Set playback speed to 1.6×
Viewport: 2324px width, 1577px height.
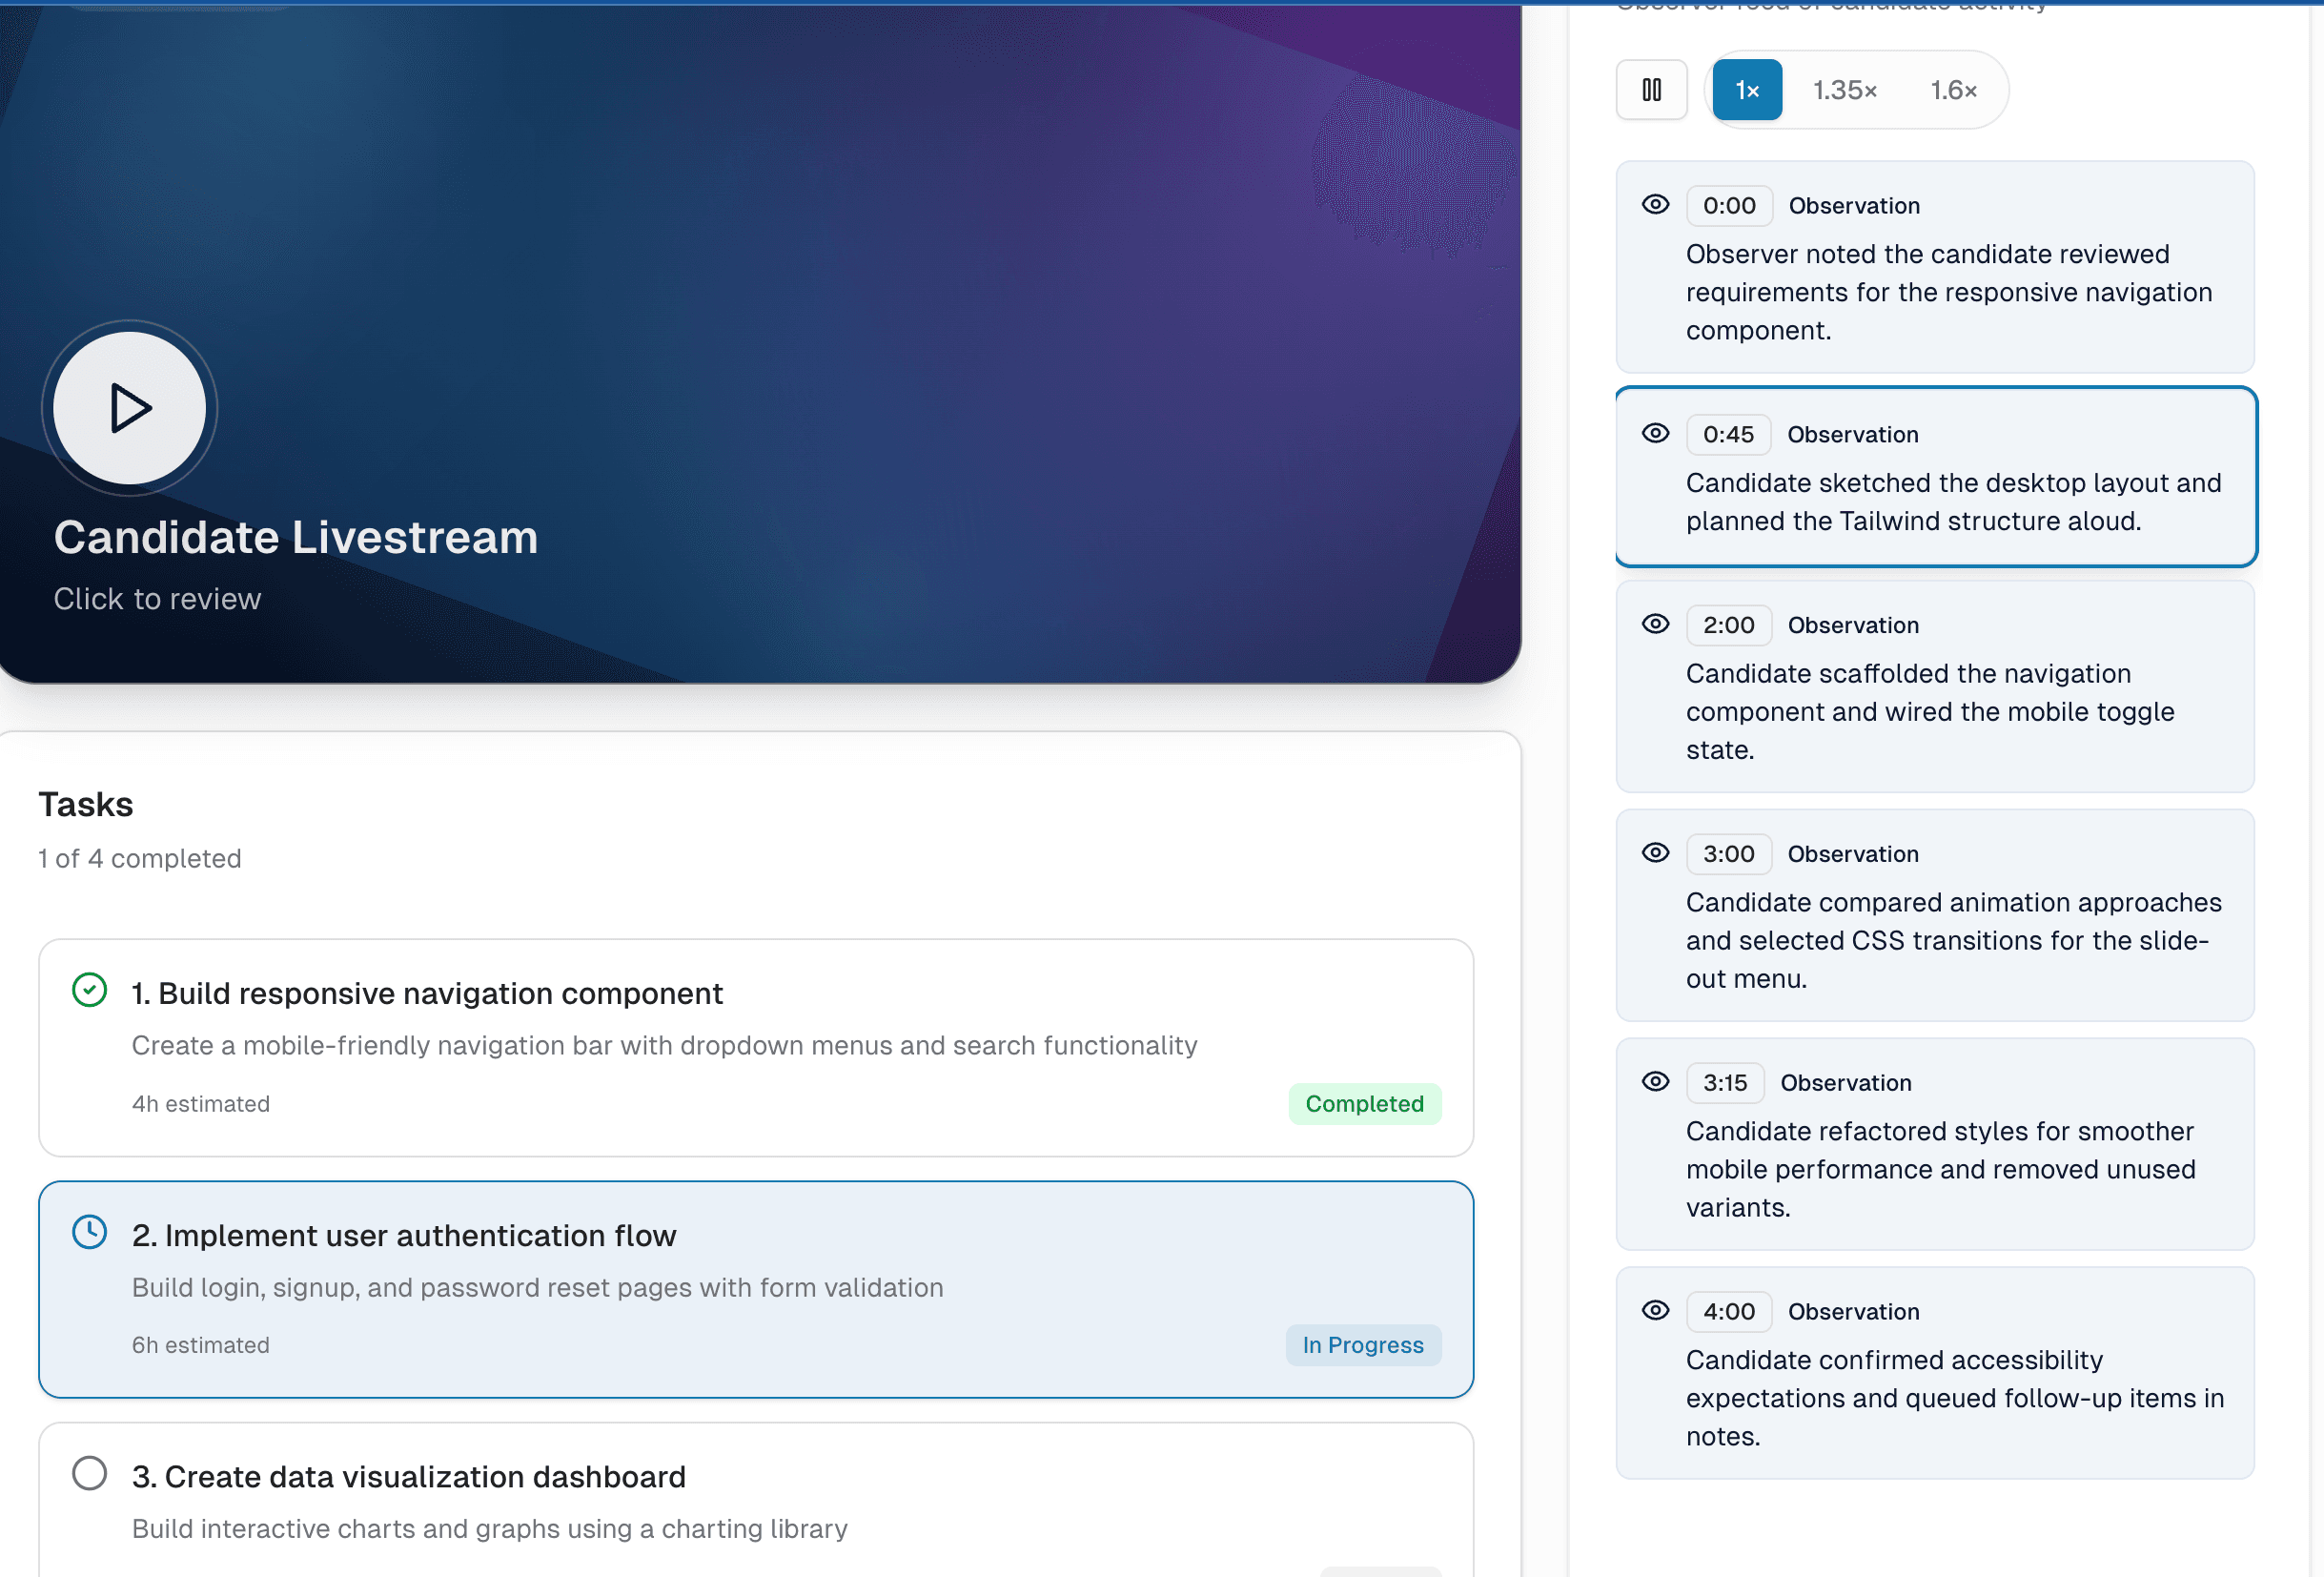(x=1952, y=90)
